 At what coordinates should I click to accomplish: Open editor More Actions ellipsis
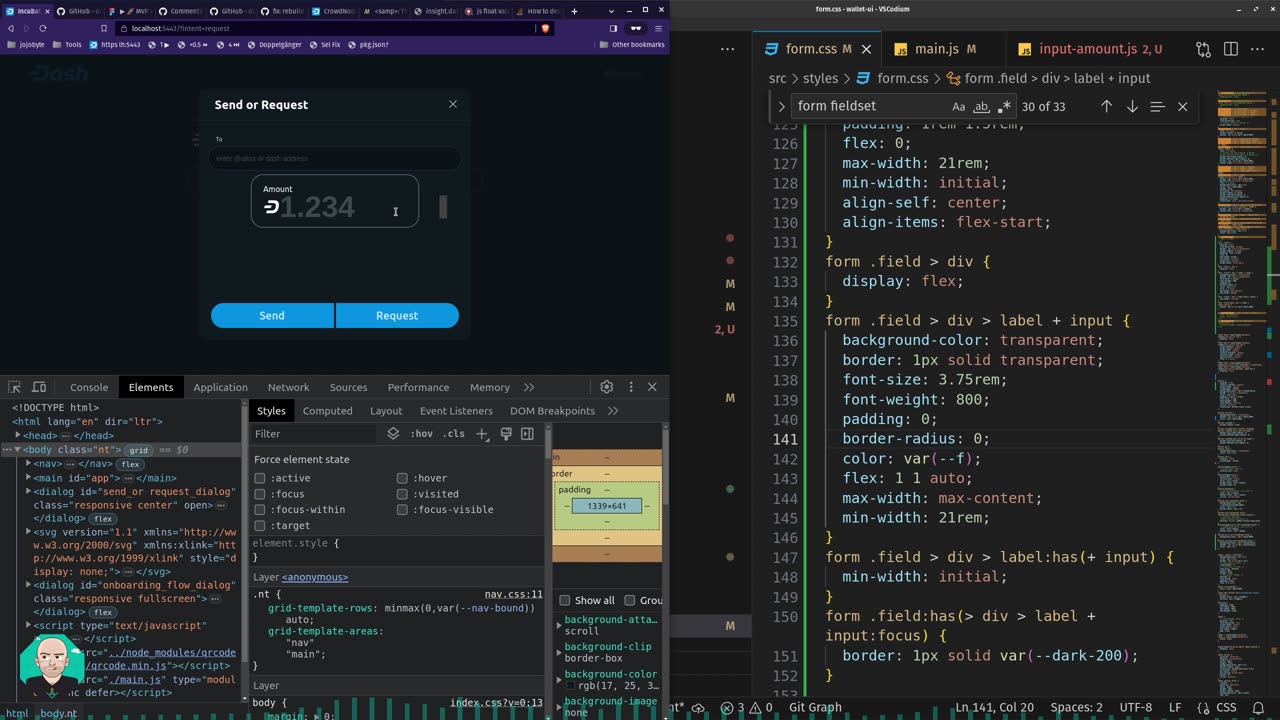point(1258,49)
